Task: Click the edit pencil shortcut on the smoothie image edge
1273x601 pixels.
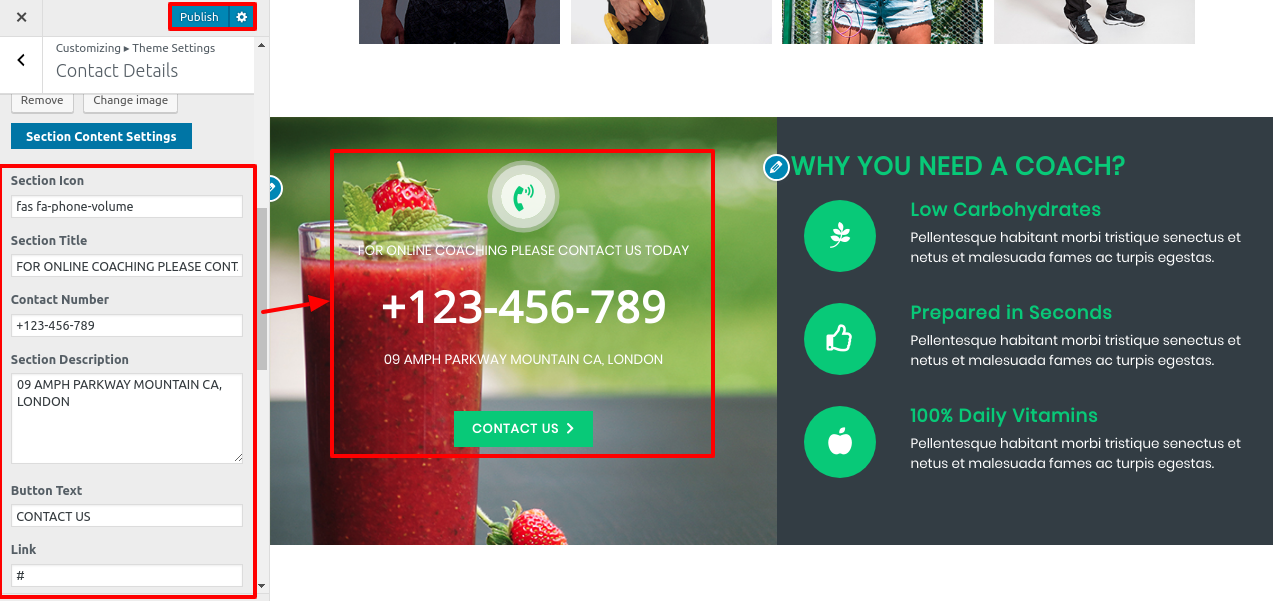Action: 272,188
